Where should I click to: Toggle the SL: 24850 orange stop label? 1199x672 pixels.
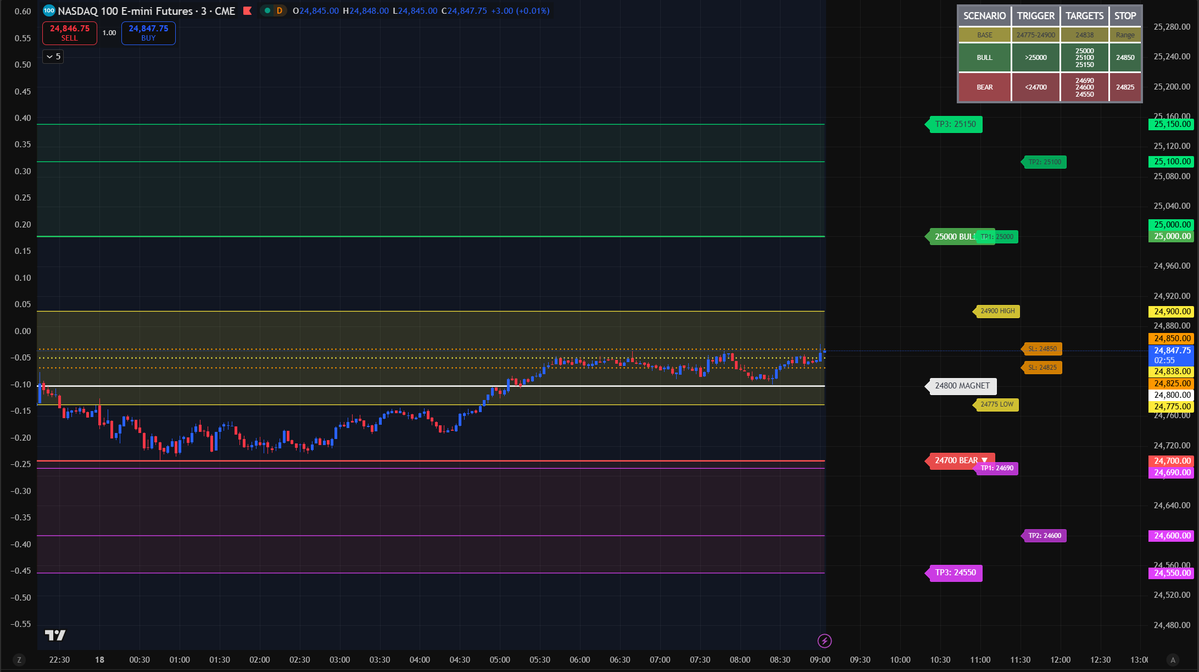[1041, 349]
